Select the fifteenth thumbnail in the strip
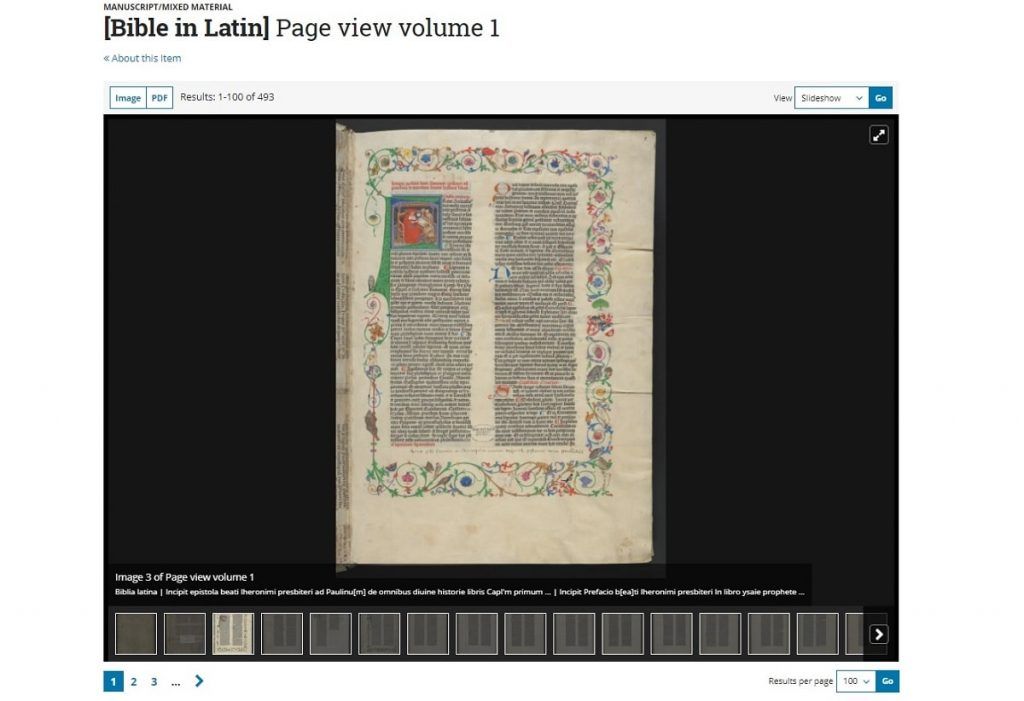This screenshot has width=1024, height=701. click(818, 634)
